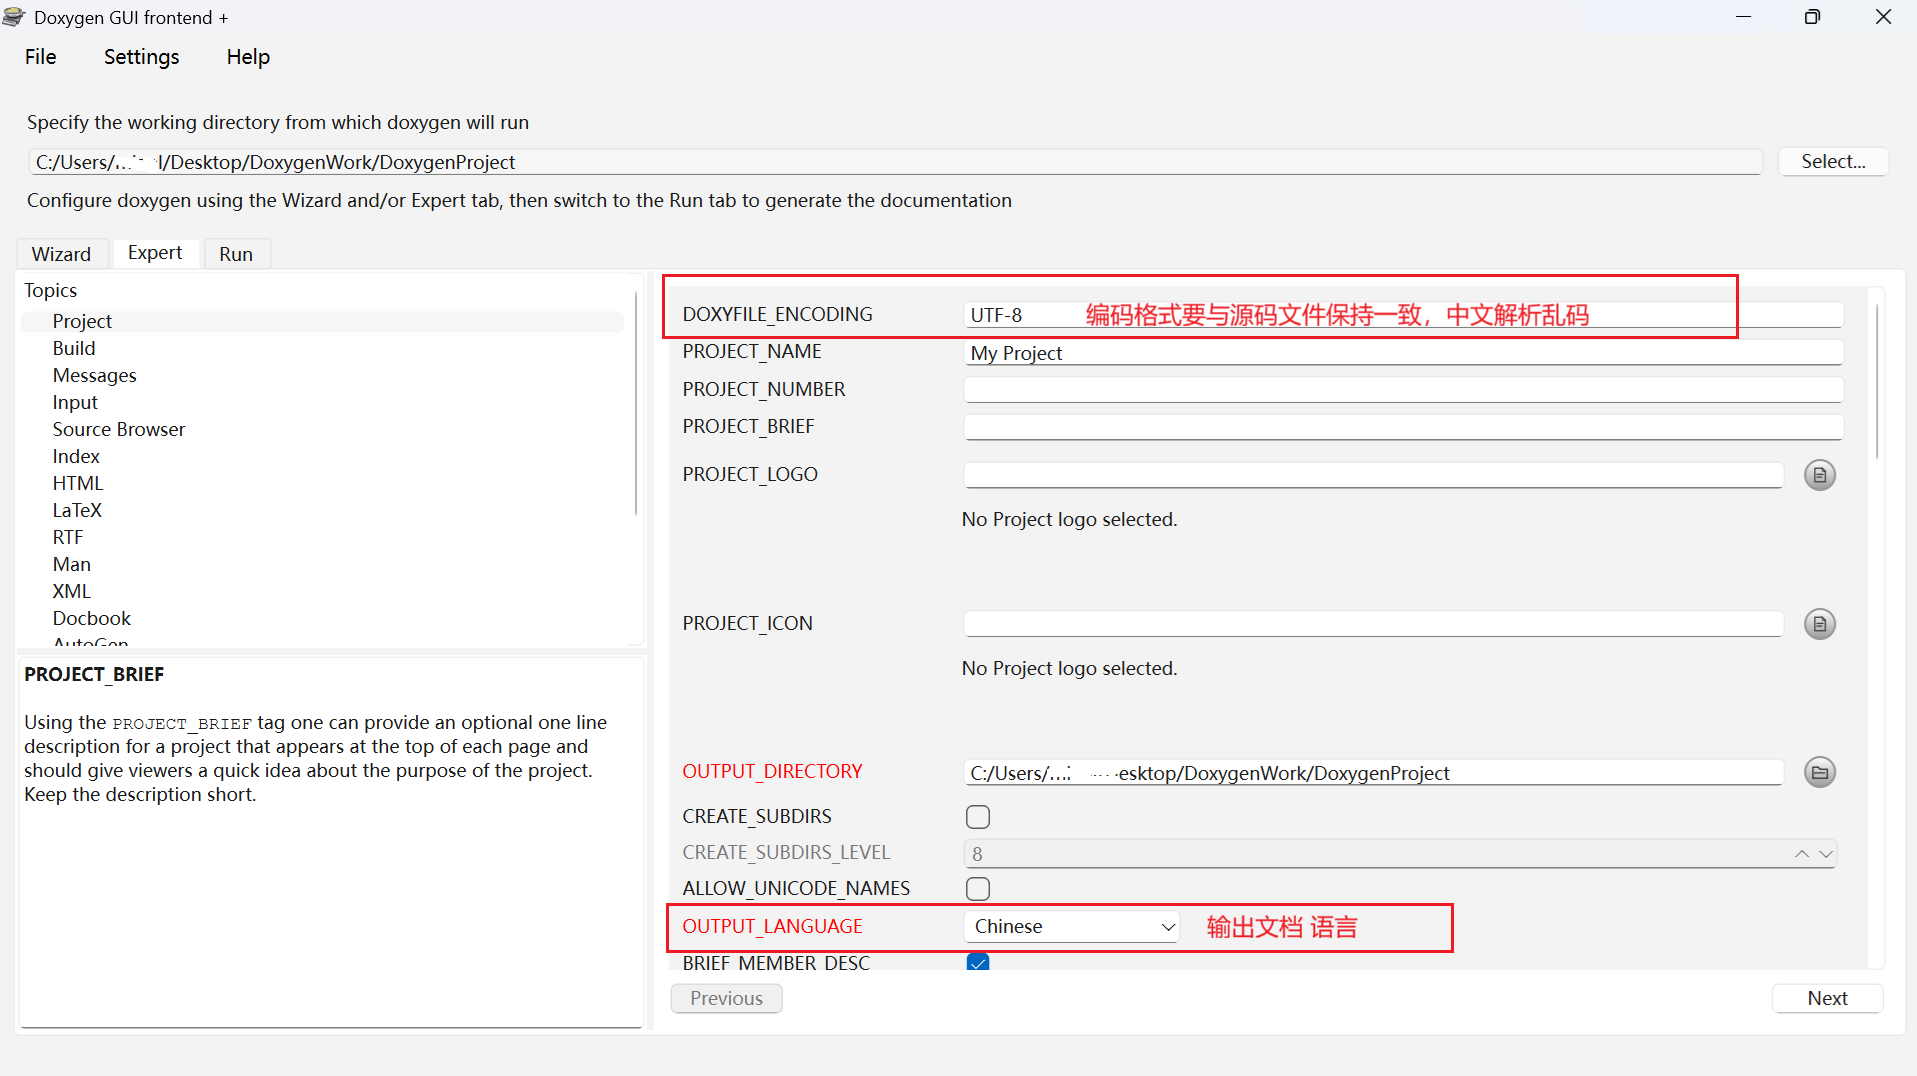This screenshot has height=1076, width=1917.
Task: Switch to the Wizard tab
Action: tap(61, 254)
